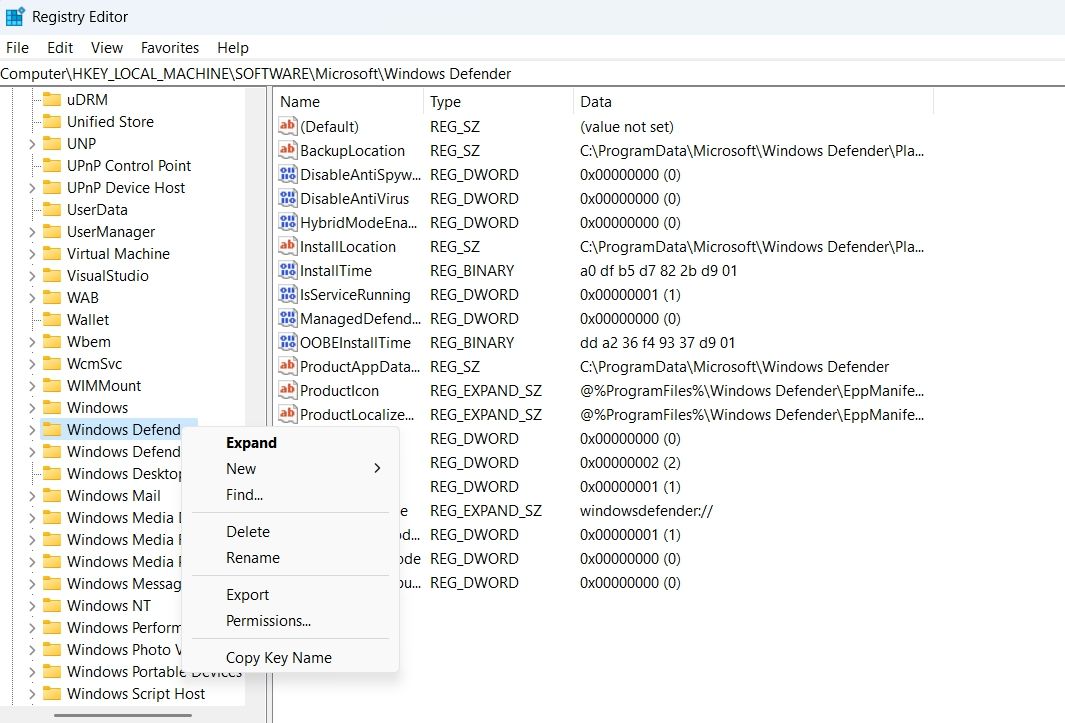
Task: Expand the WAB key
Action: [32, 298]
